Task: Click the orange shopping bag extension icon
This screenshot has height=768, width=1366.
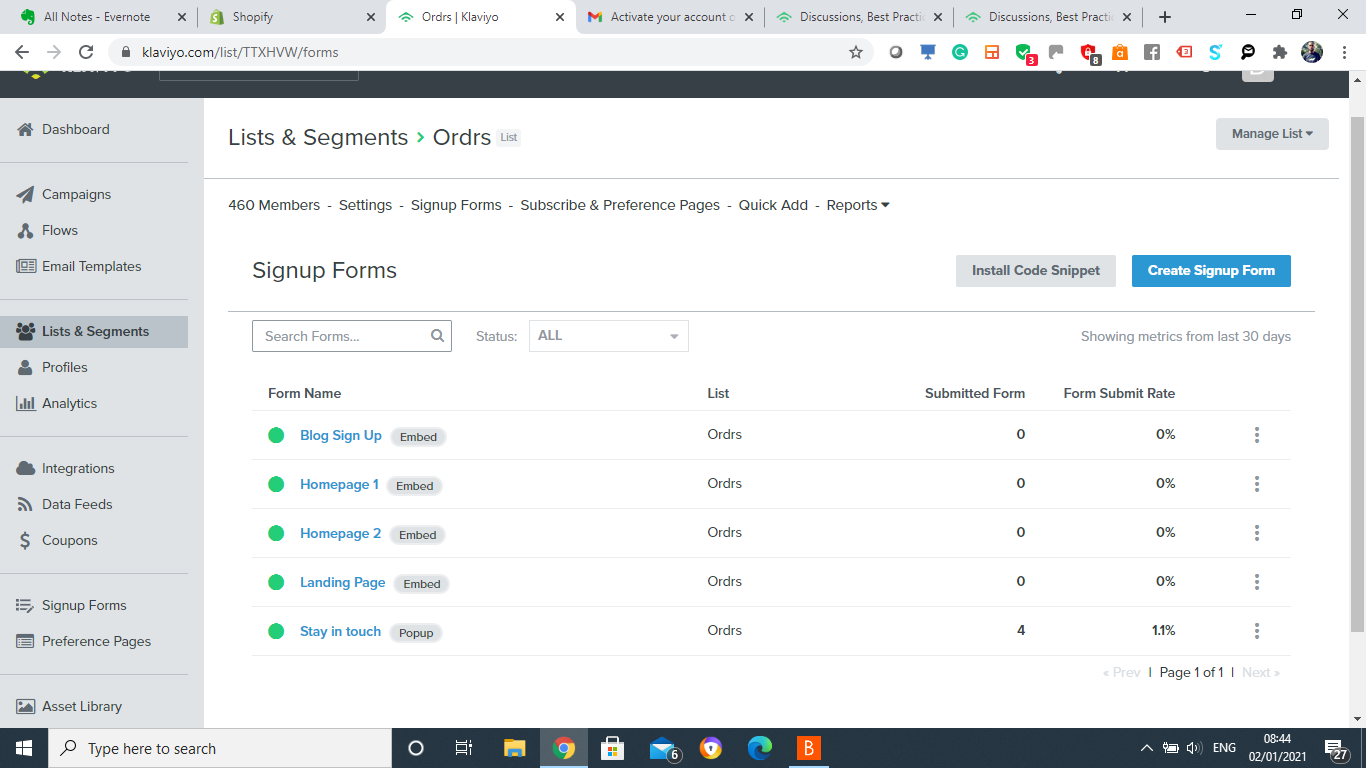Action: [1120, 52]
